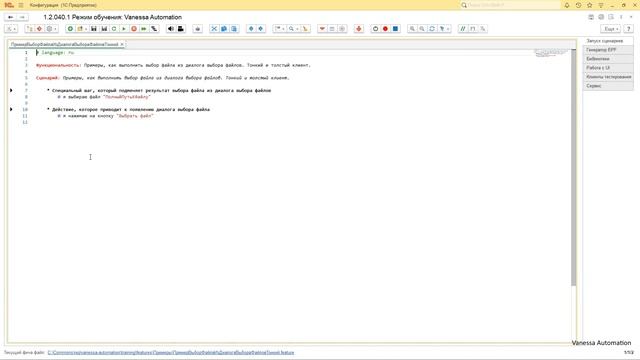640x360 pixels.
Task: Click the green add feature file icon
Action: (70, 29)
